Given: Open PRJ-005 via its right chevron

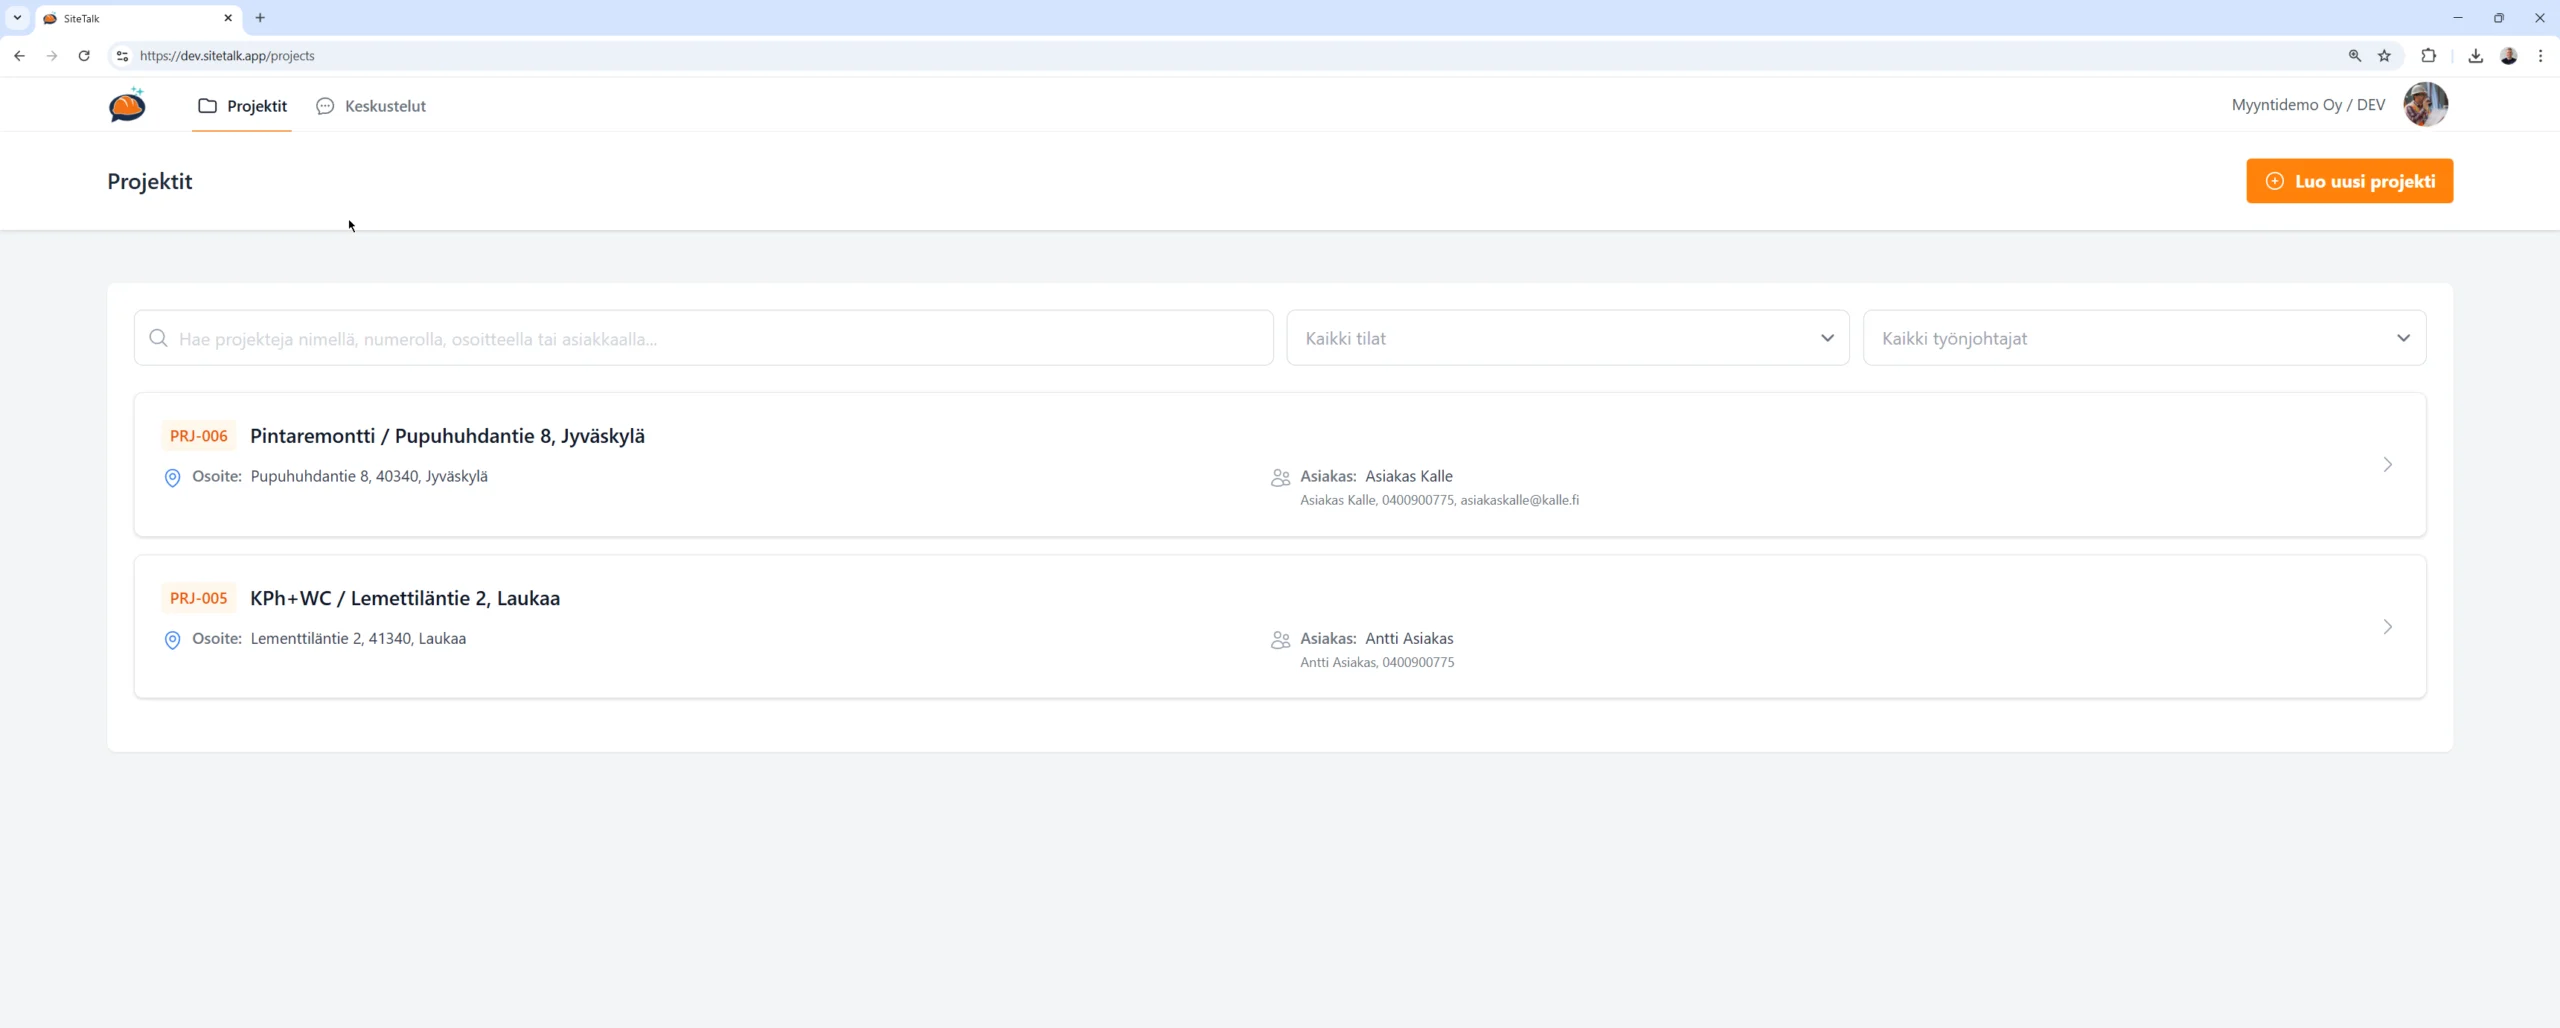Looking at the screenshot, I should tap(2387, 627).
